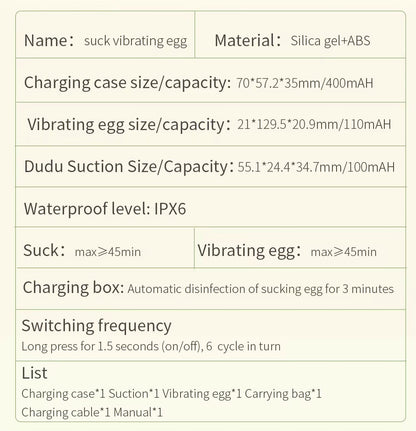Select the 55.1*24.4*34.7mm/100mAH value

point(316,167)
